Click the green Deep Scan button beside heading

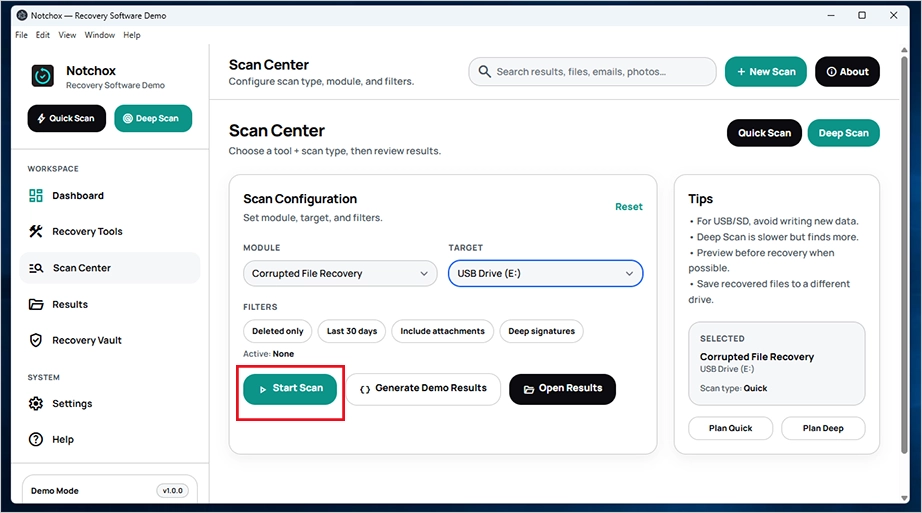pos(843,133)
